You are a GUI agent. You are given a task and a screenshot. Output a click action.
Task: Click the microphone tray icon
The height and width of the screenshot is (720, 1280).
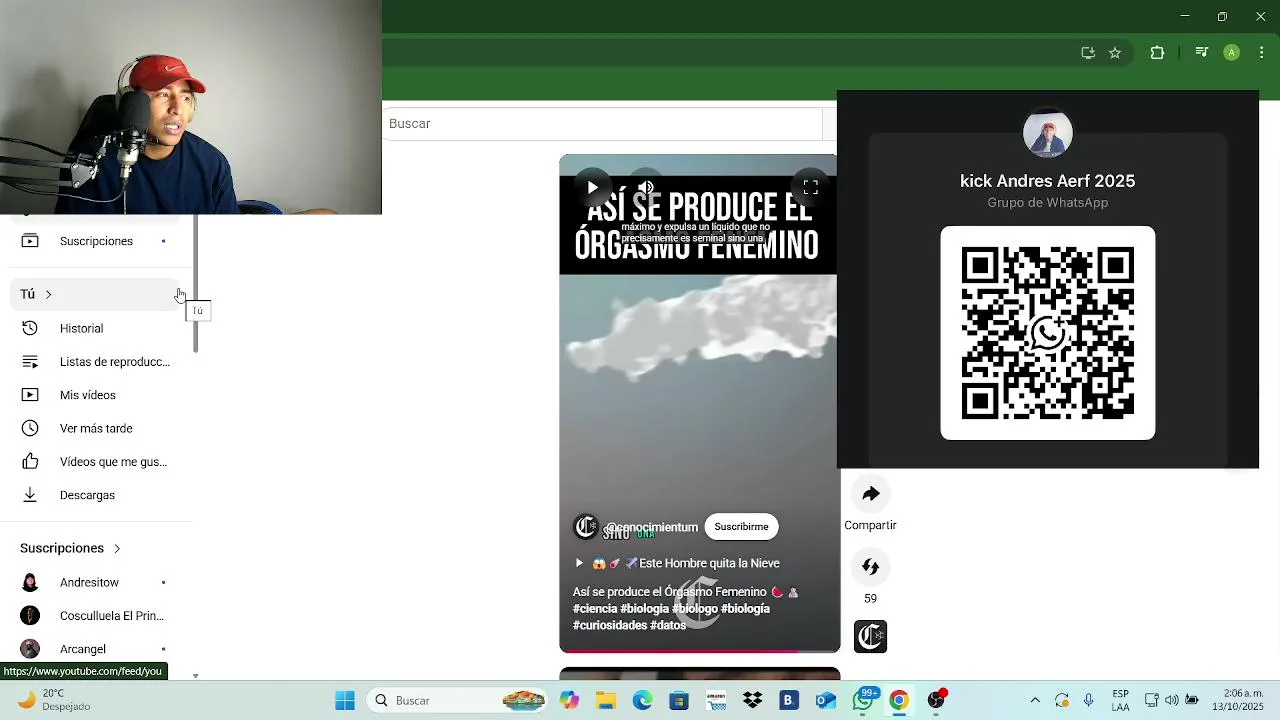point(1088,701)
